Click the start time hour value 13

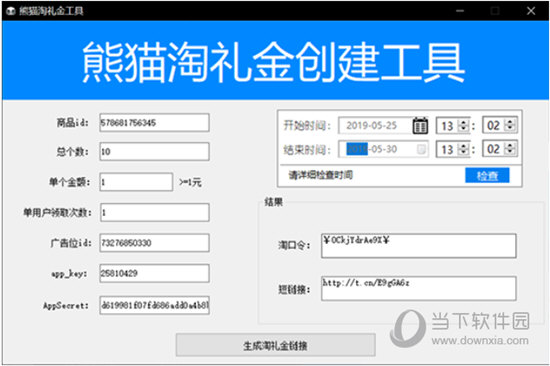pos(447,126)
